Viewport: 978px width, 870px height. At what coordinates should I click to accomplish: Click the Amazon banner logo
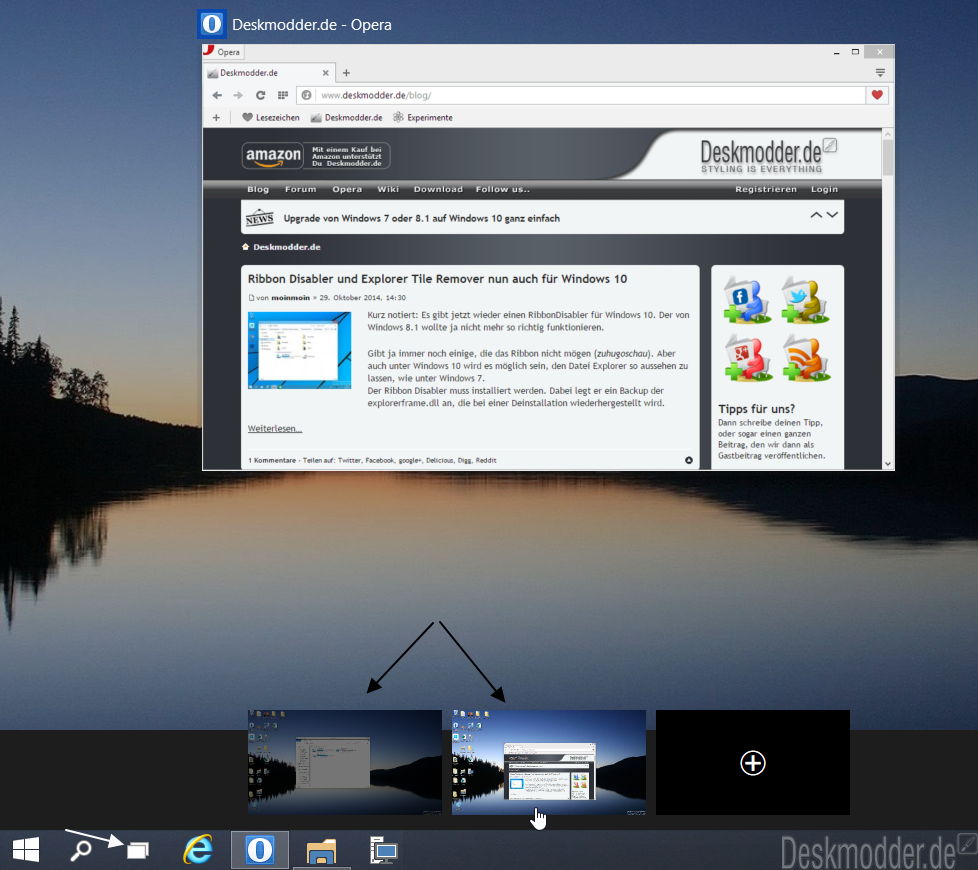[x=273, y=155]
